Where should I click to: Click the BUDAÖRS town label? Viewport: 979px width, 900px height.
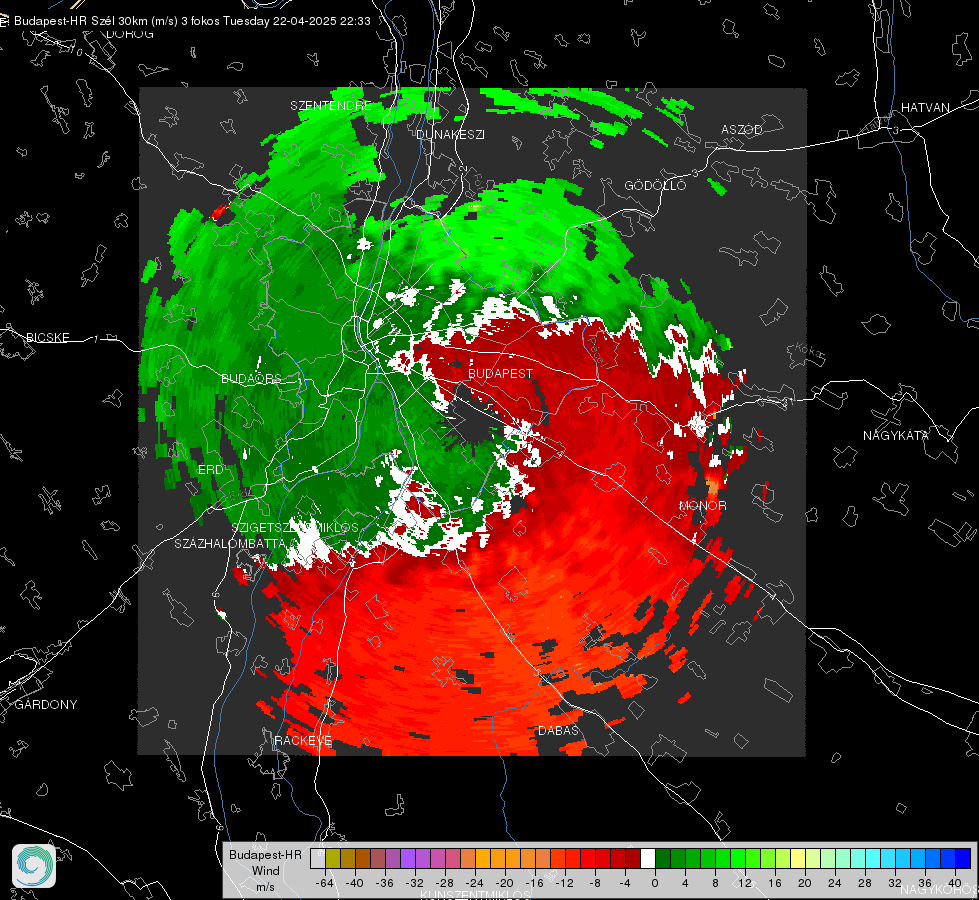(x=251, y=378)
